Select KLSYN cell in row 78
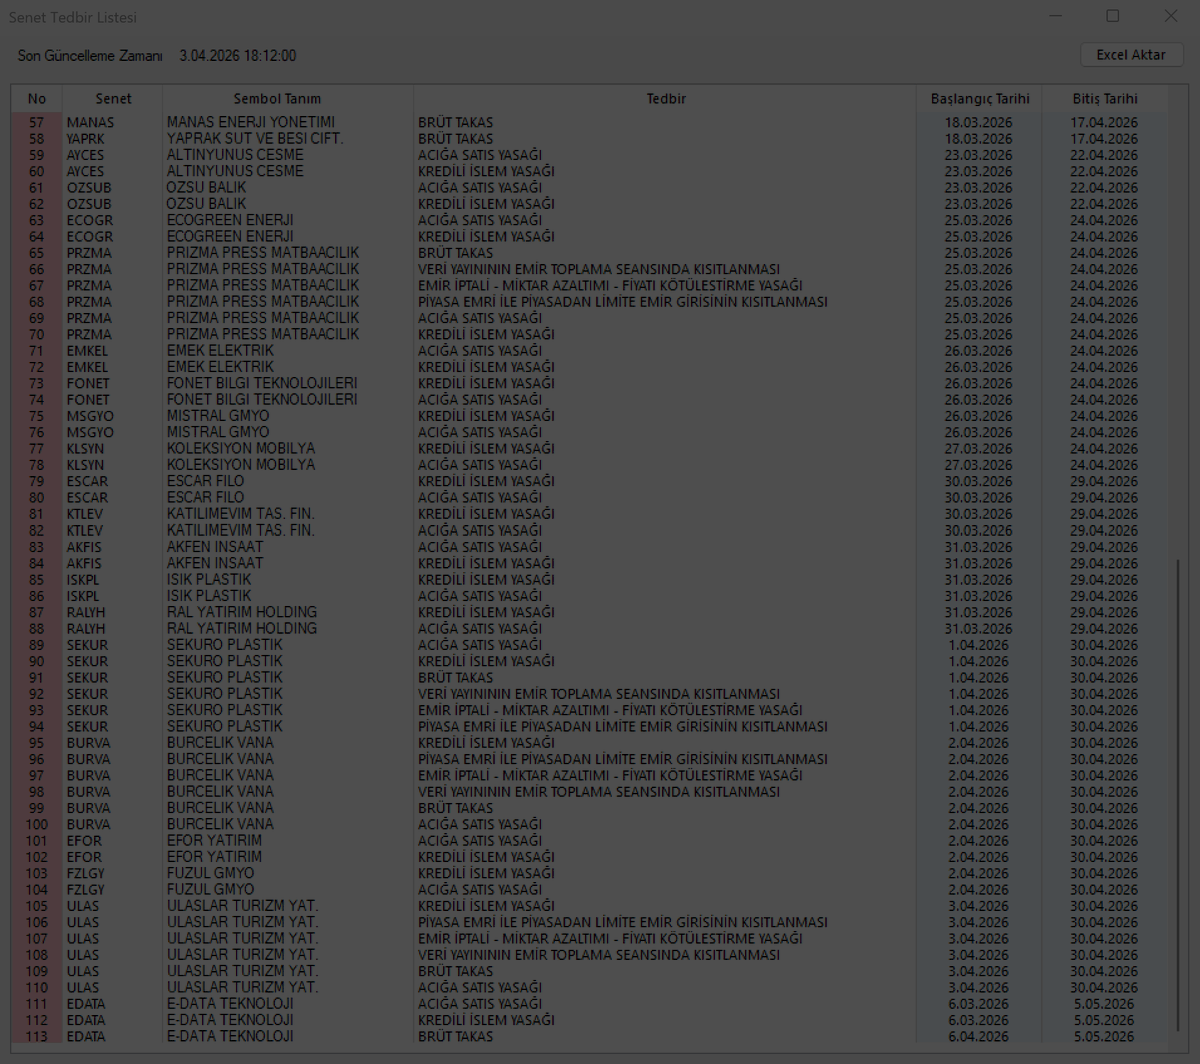Screen dimensions: 1200x1064 pos(86,465)
